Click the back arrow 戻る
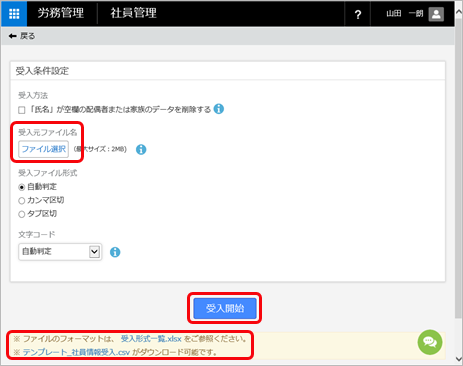Image resolution: width=463 pixels, height=366 pixels. click(x=22, y=36)
